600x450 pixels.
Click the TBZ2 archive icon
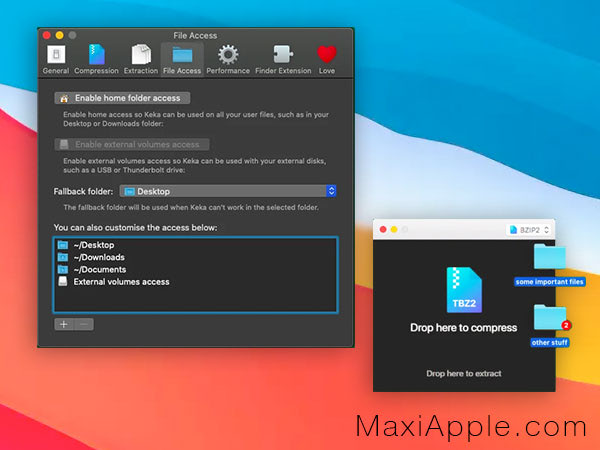(x=464, y=290)
